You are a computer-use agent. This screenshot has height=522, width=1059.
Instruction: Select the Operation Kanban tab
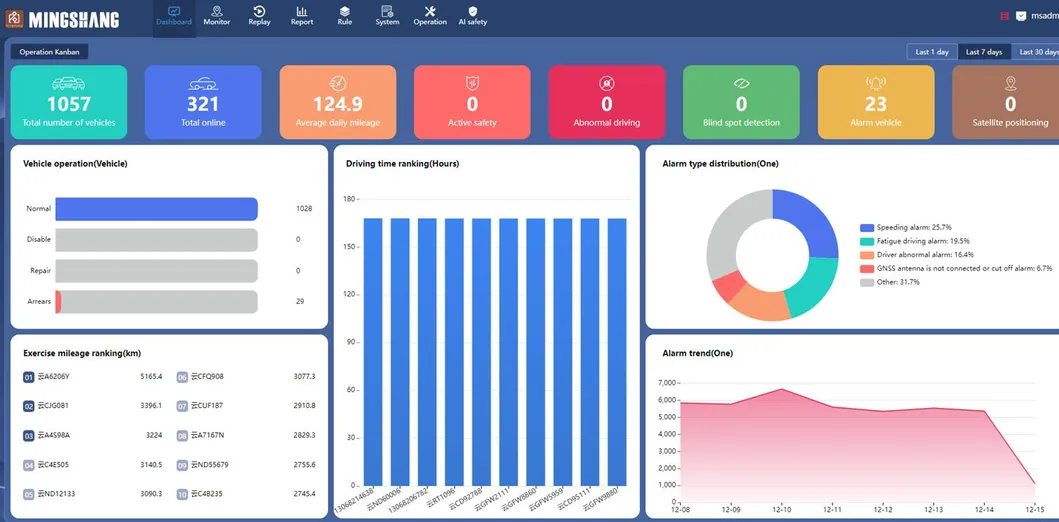point(50,51)
